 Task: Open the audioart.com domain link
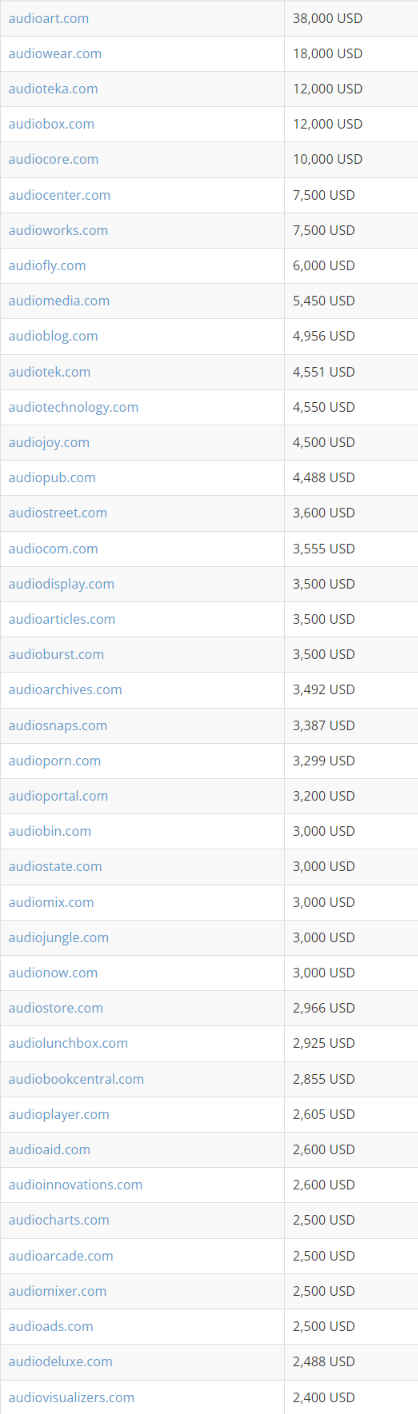[48, 18]
